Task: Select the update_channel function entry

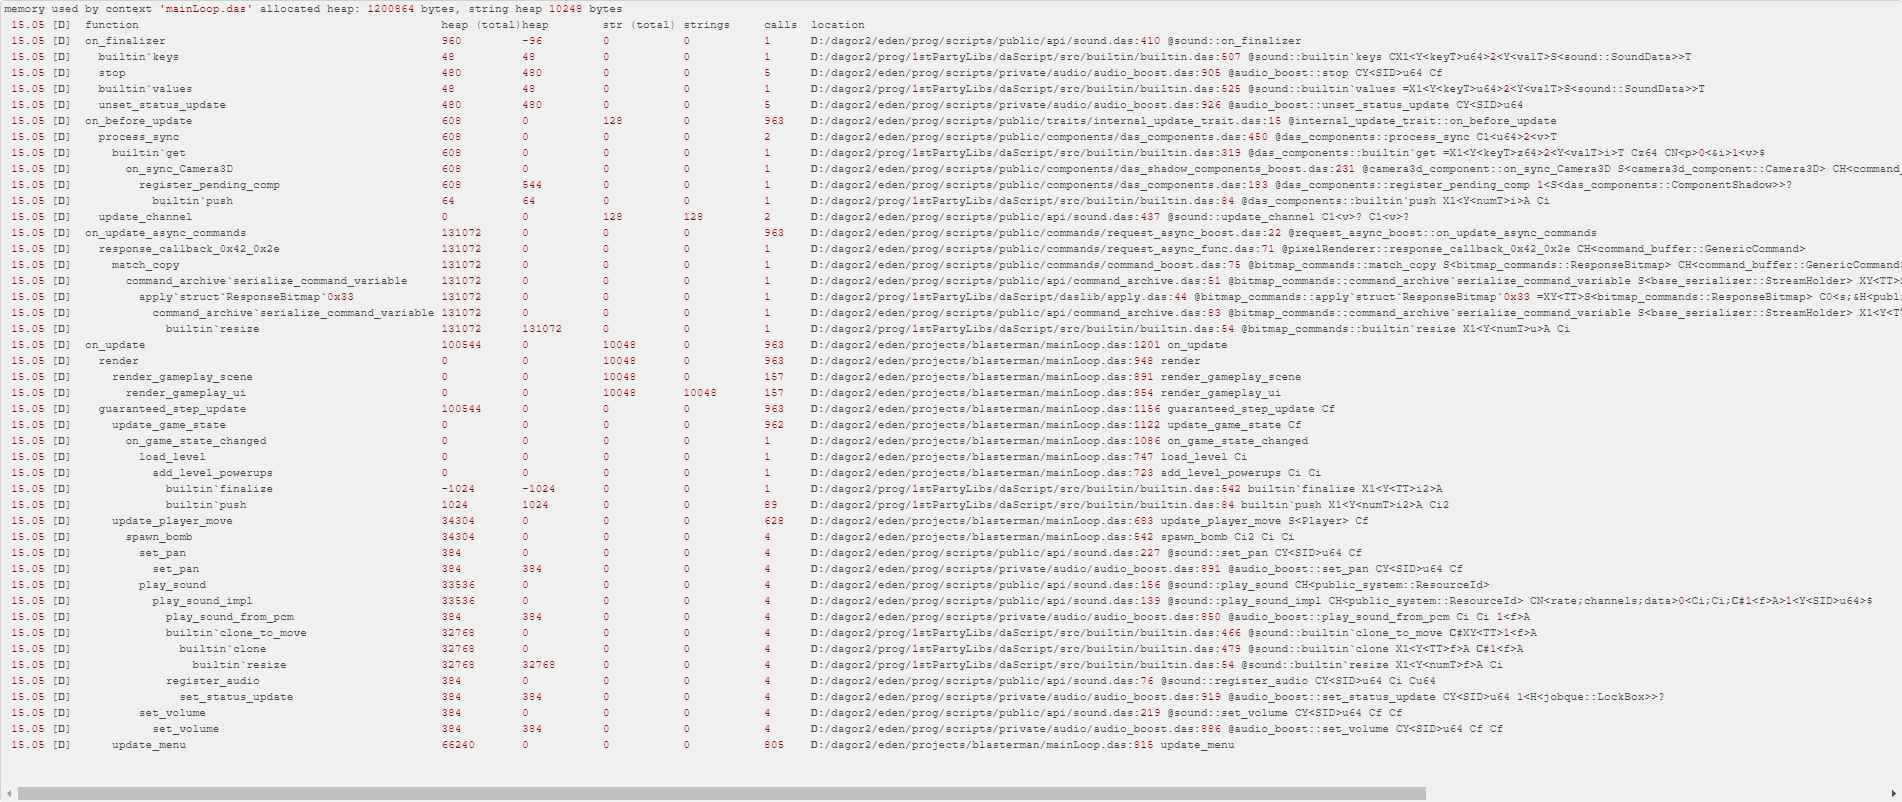Action: tap(145, 217)
